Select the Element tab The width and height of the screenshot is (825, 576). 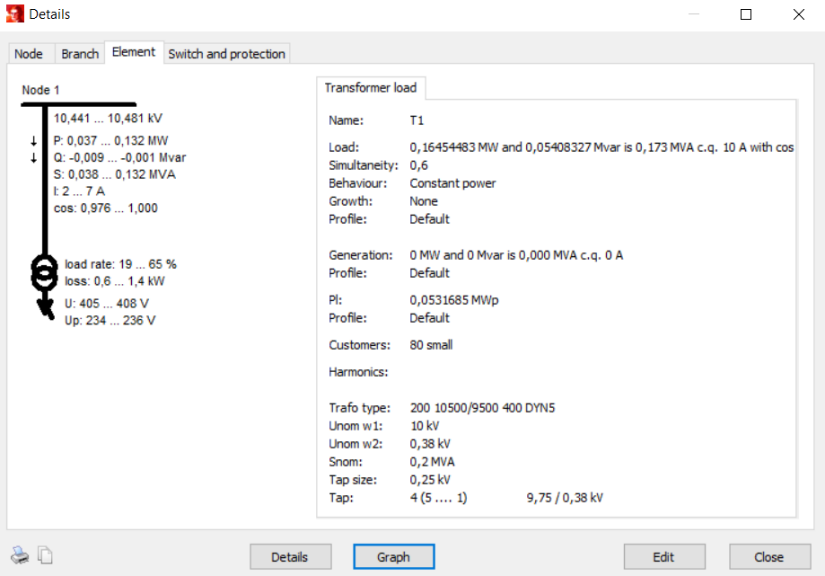133,52
